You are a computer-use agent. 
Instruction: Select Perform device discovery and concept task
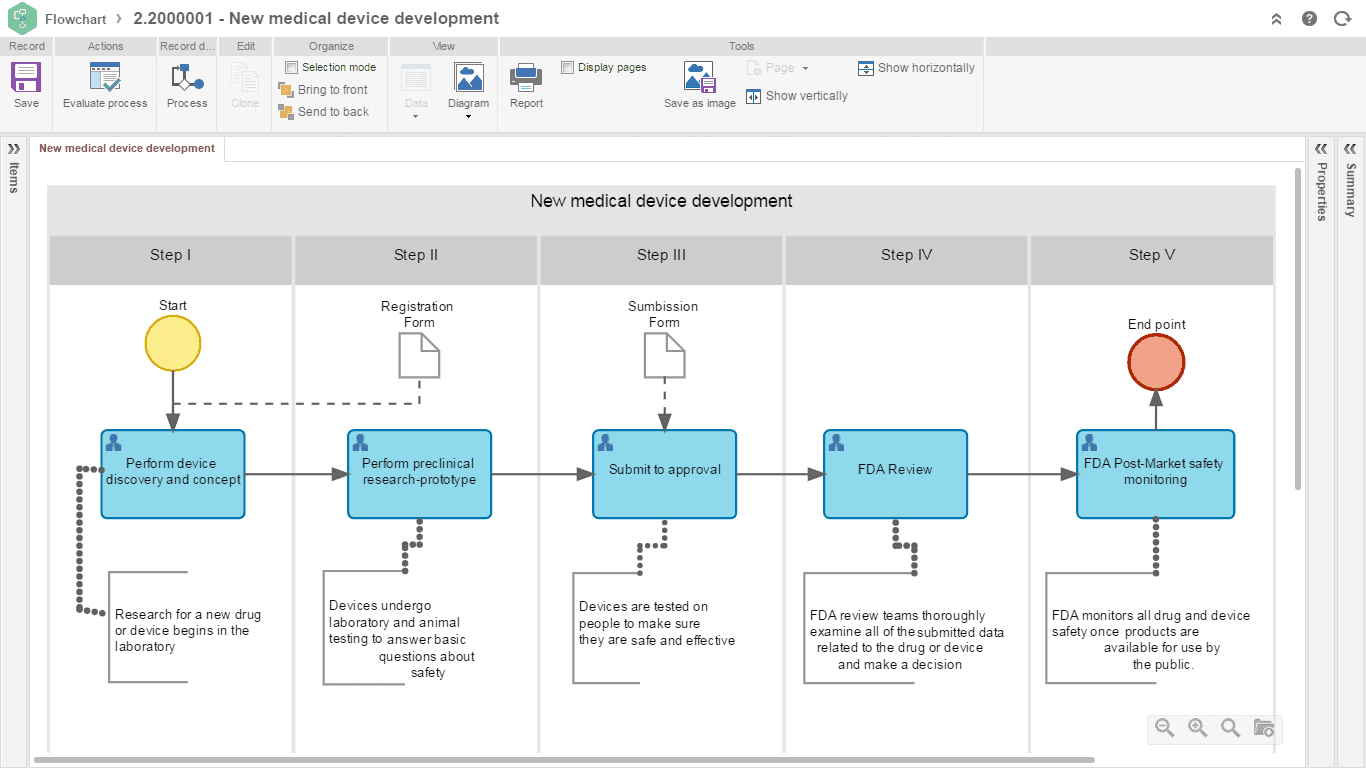click(173, 474)
